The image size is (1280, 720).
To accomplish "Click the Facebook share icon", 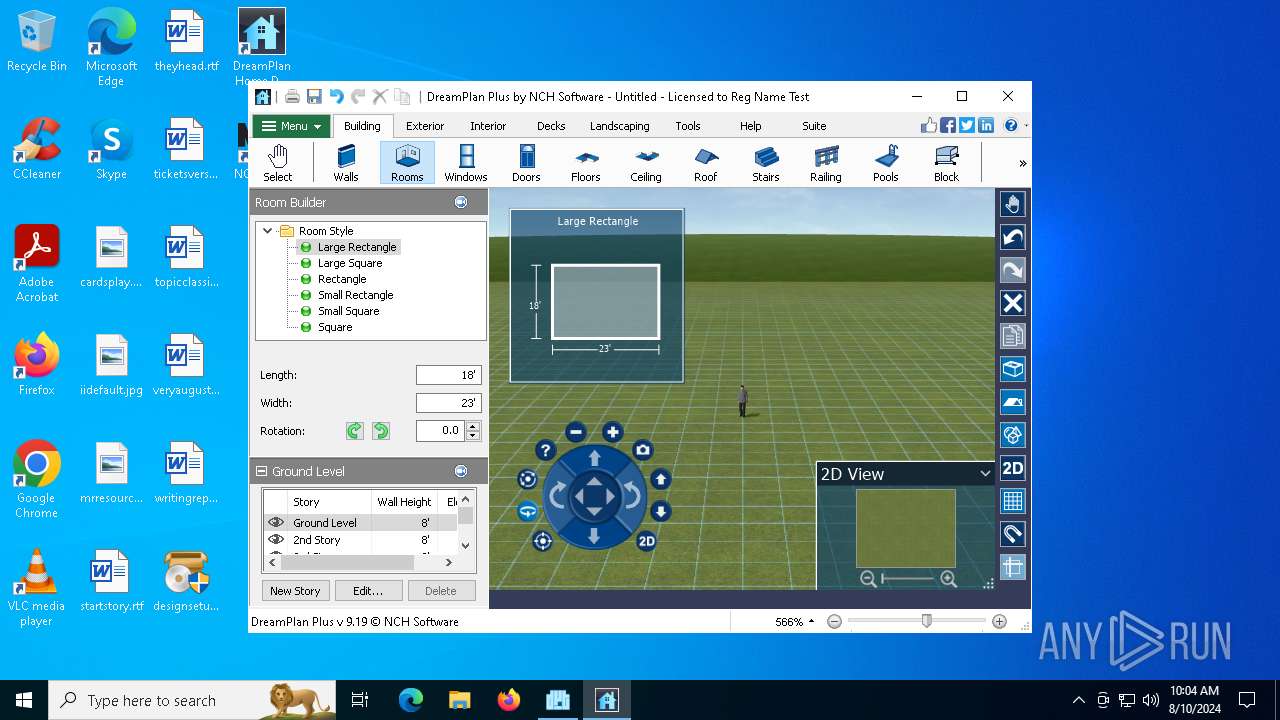I will pyautogui.click(x=948, y=125).
